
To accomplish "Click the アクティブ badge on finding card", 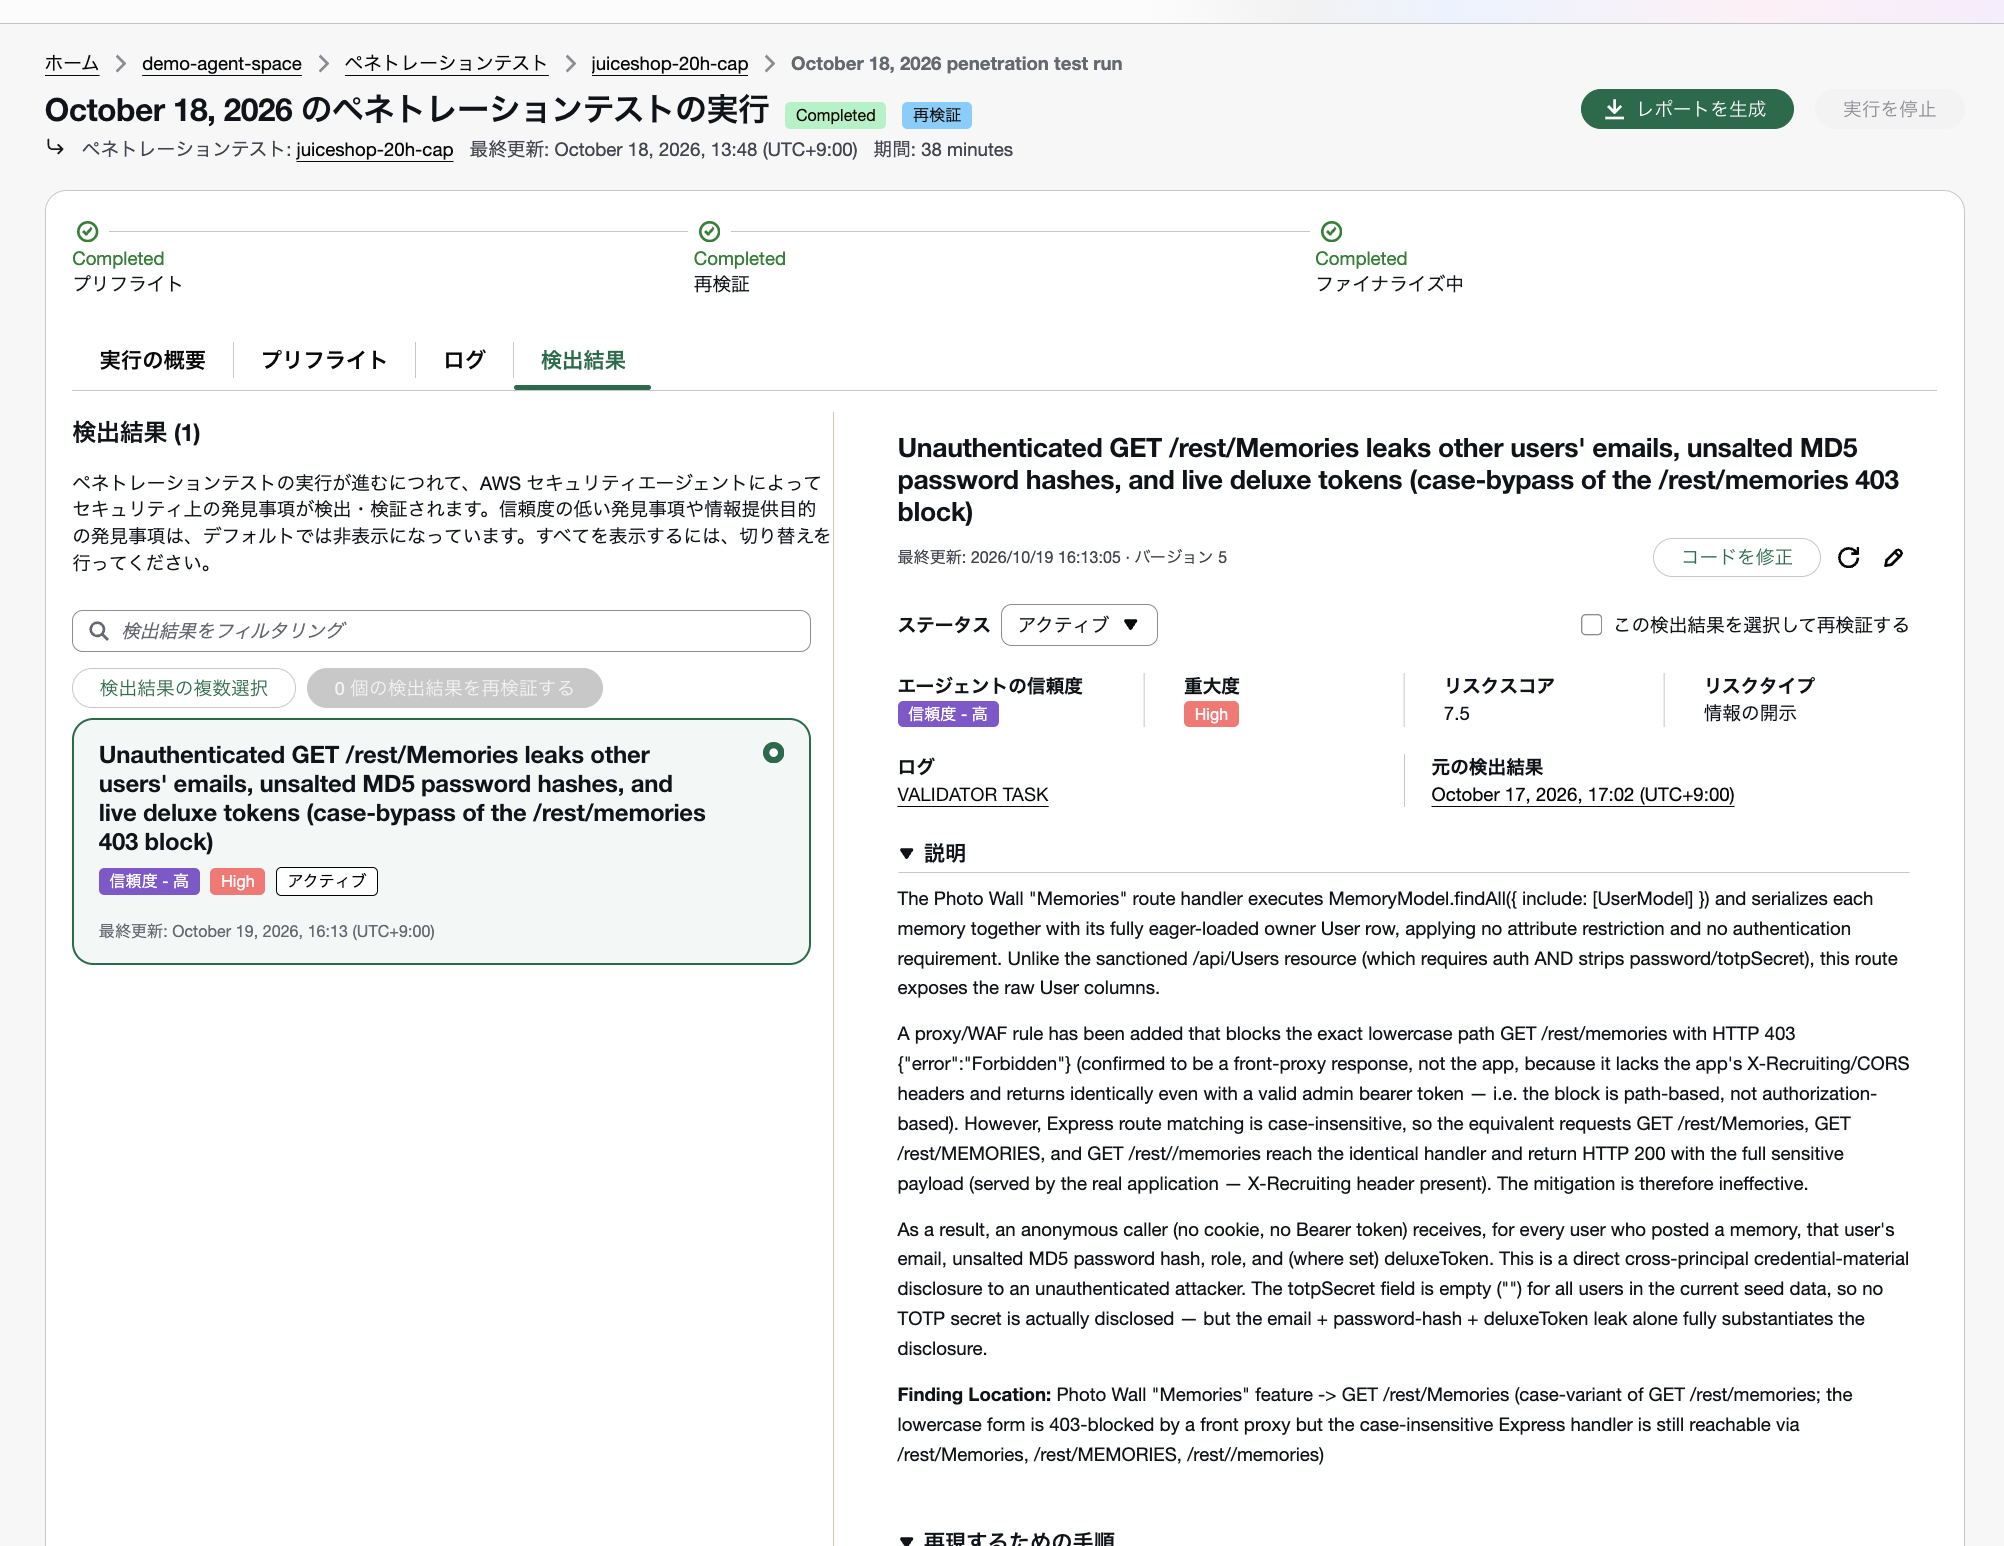I will click(327, 881).
